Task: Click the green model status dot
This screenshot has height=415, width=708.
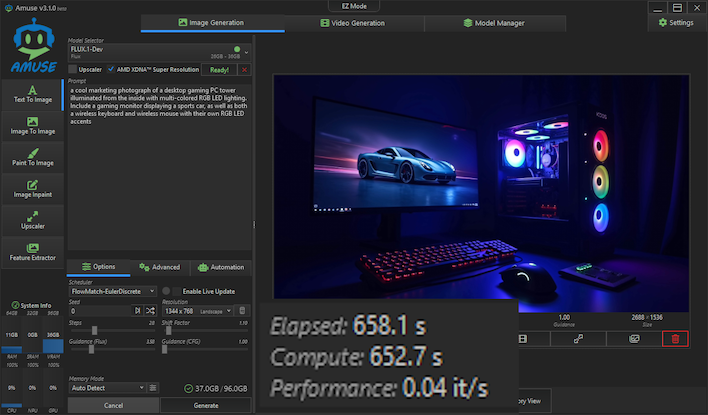Action: 237,49
